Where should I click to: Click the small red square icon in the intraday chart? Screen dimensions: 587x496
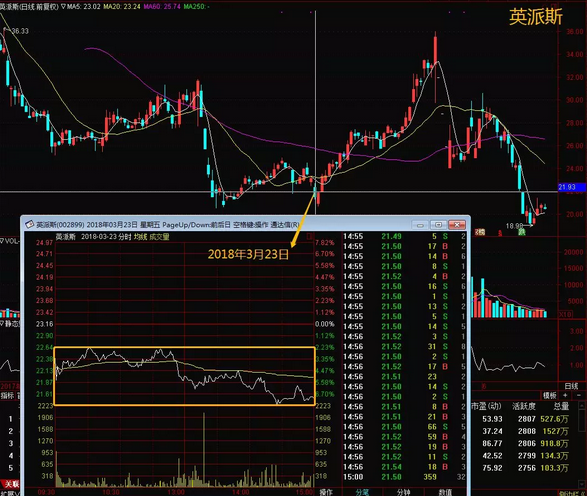tap(309, 237)
